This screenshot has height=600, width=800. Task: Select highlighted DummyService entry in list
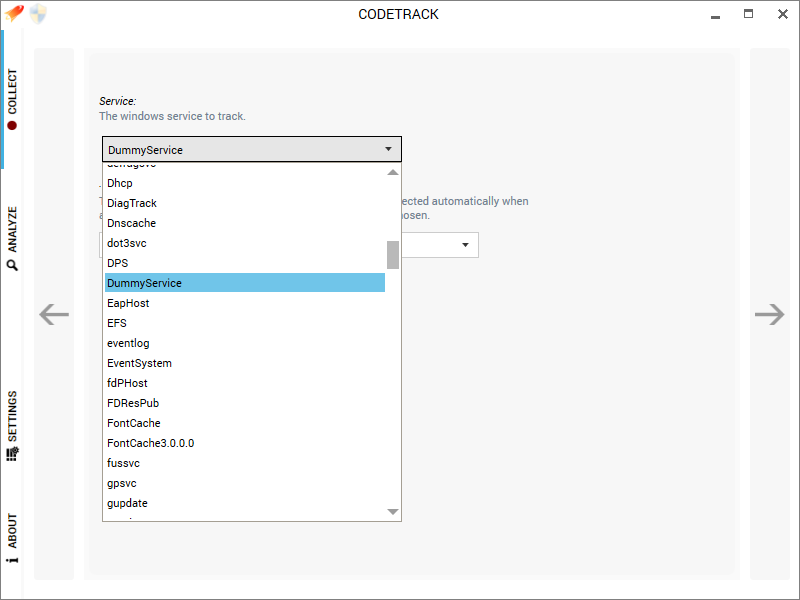pyautogui.click(x=245, y=283)
